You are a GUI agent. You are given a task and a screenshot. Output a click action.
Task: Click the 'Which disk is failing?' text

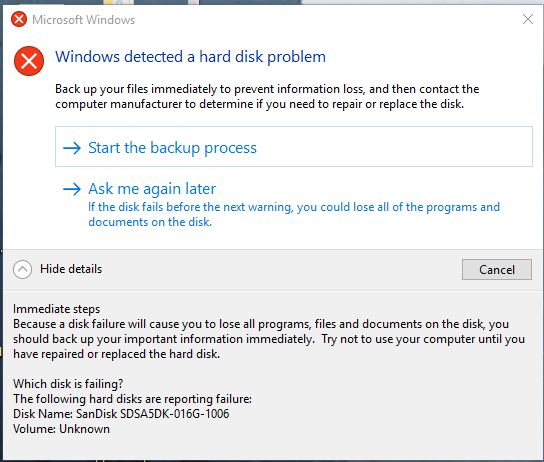68,384
